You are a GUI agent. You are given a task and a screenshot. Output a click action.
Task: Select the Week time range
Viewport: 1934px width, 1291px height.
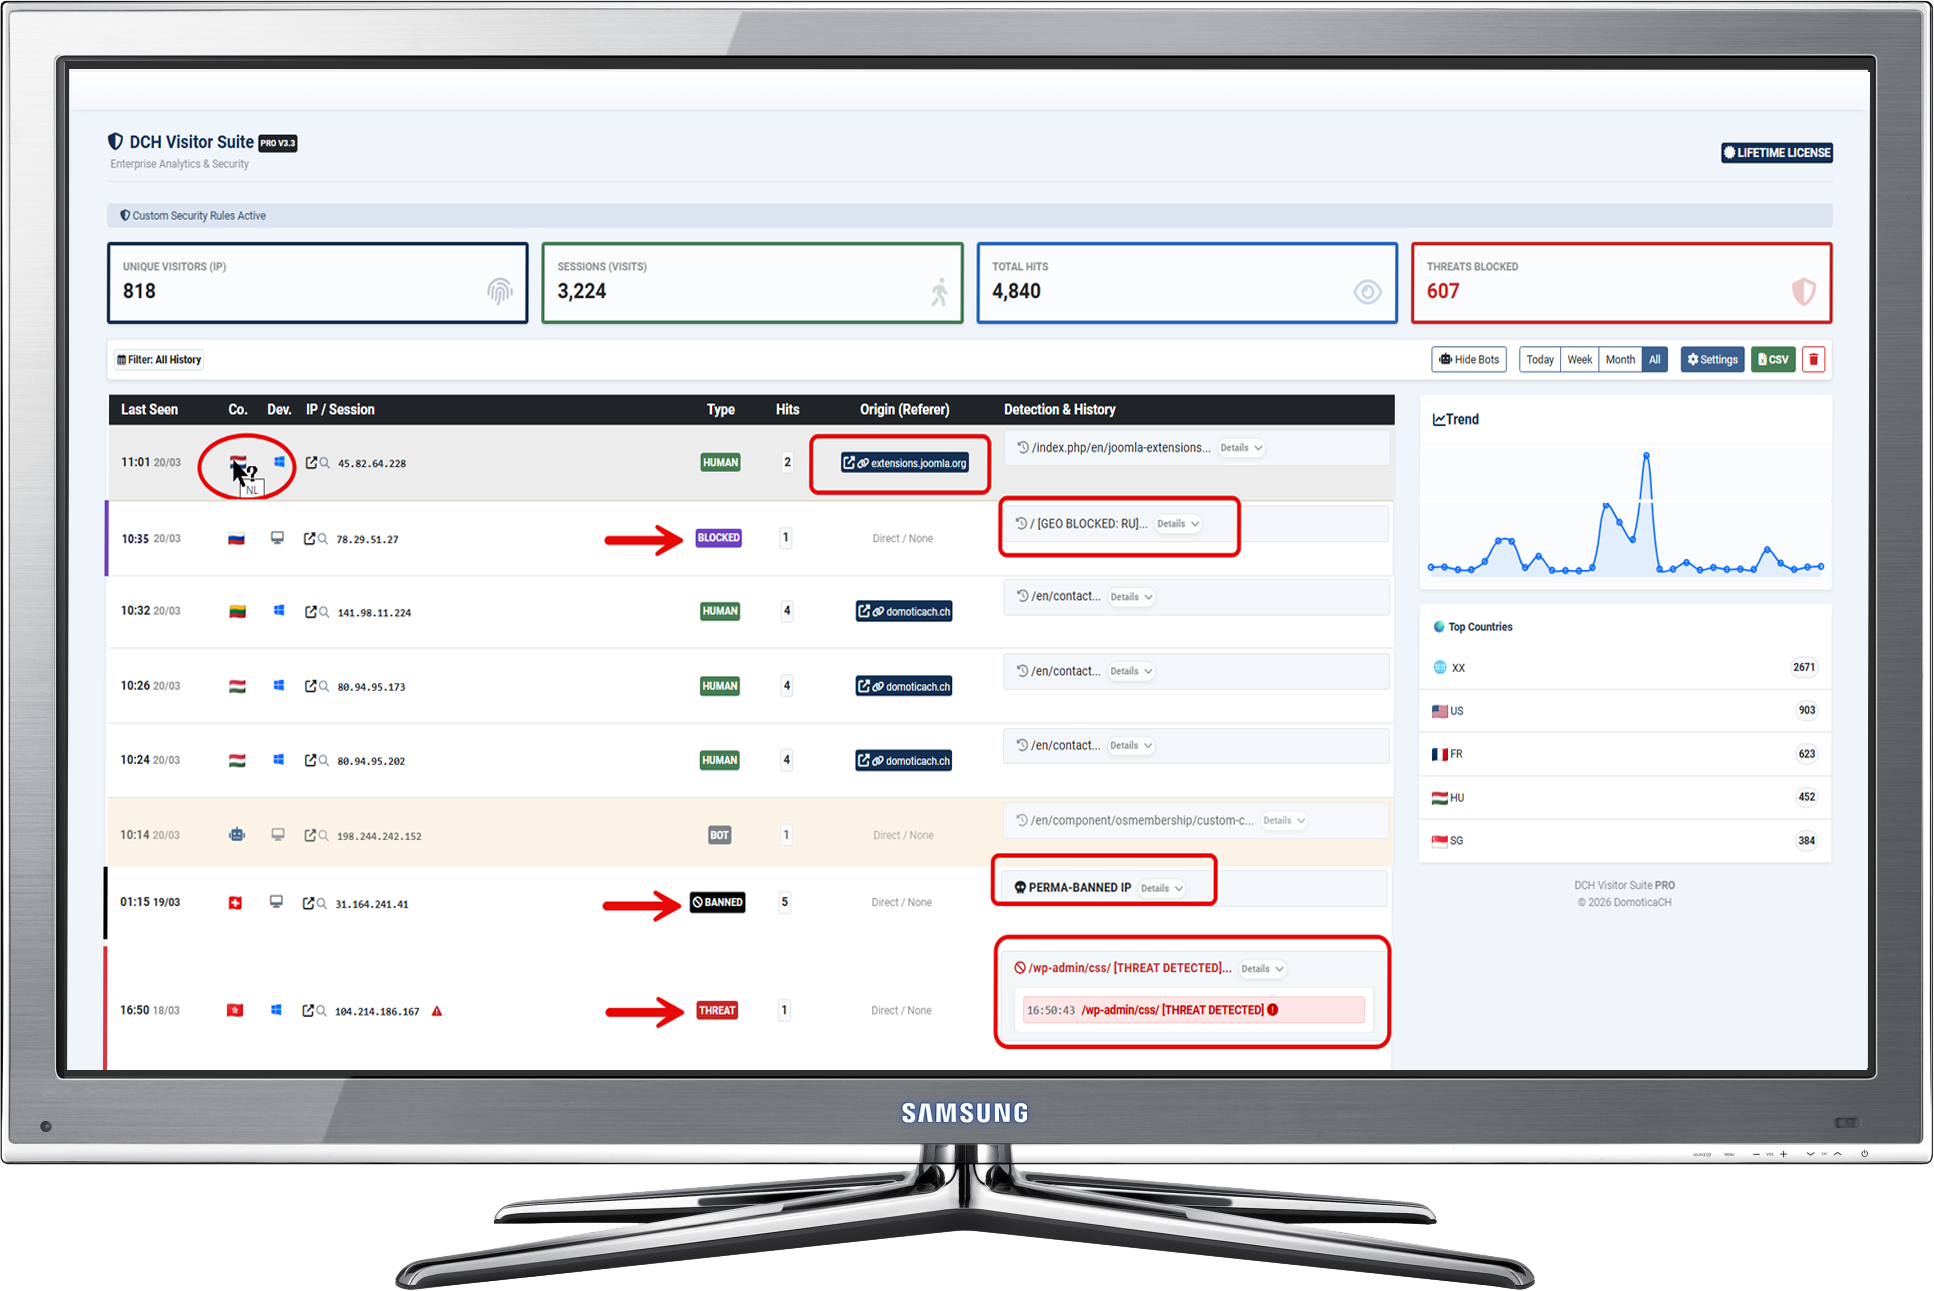pos(1579,359)
